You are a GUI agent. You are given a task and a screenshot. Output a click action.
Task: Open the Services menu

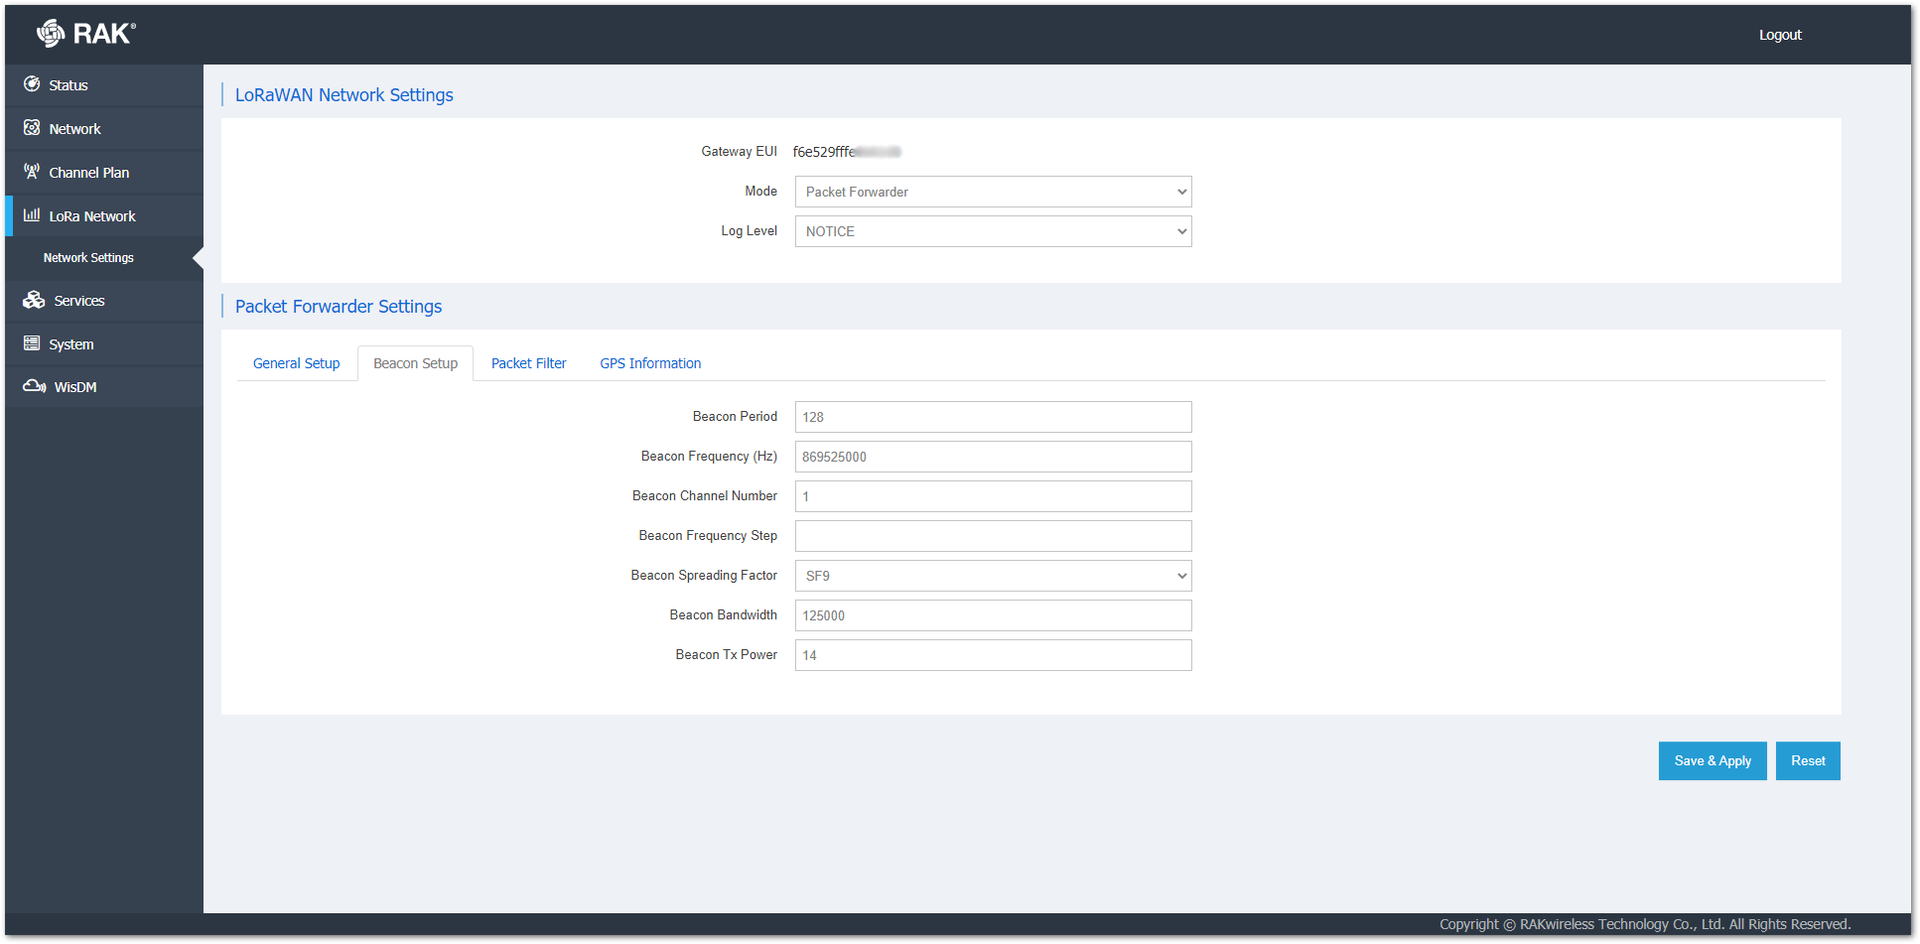[104, 301]
